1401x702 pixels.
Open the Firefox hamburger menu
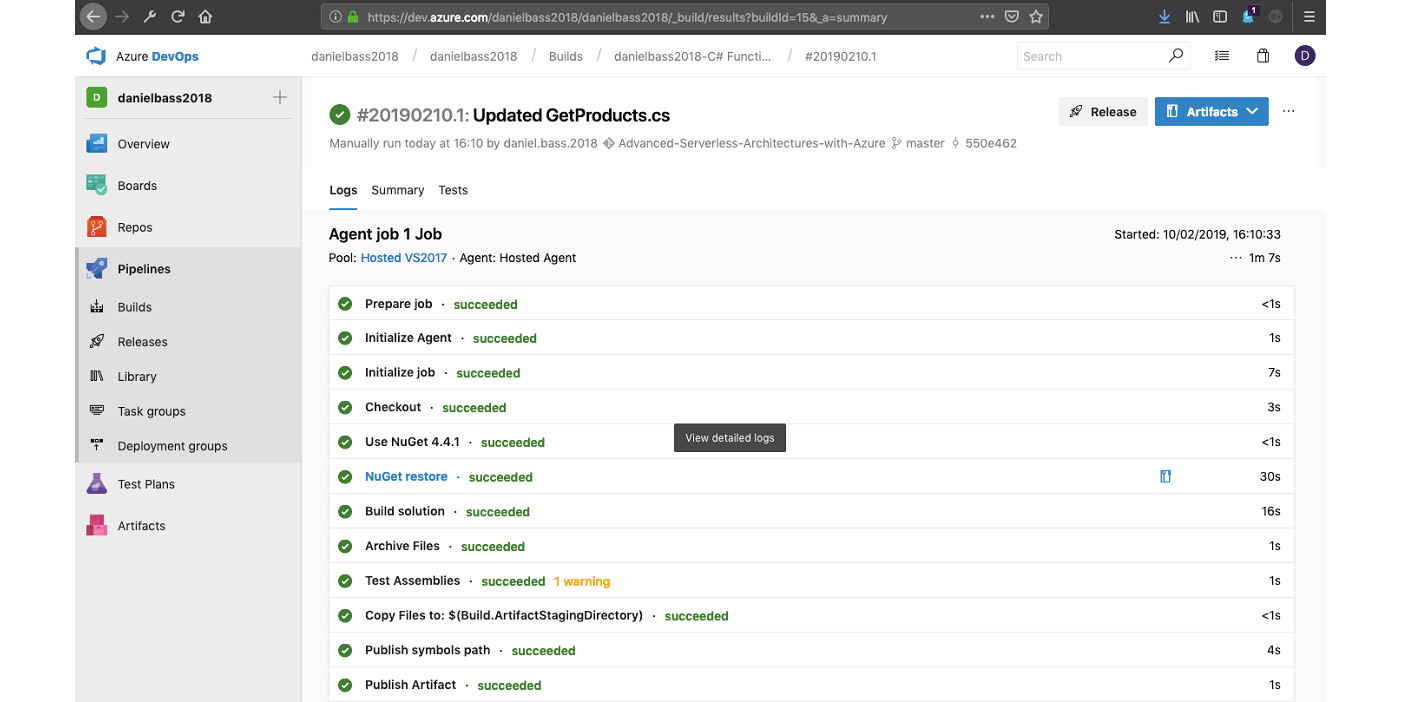tap(1309, 17)
